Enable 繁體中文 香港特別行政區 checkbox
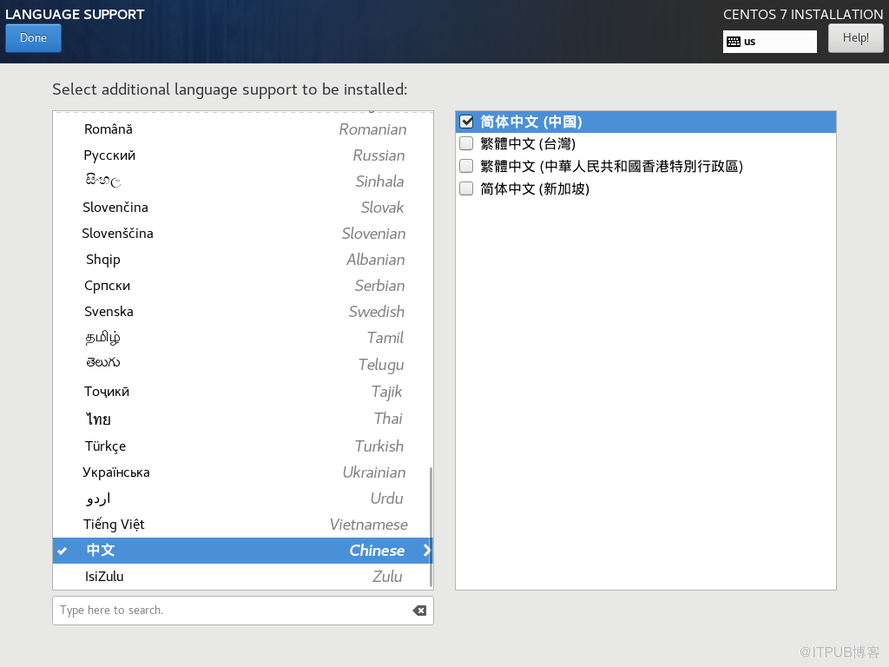 [x=466, y=166]
